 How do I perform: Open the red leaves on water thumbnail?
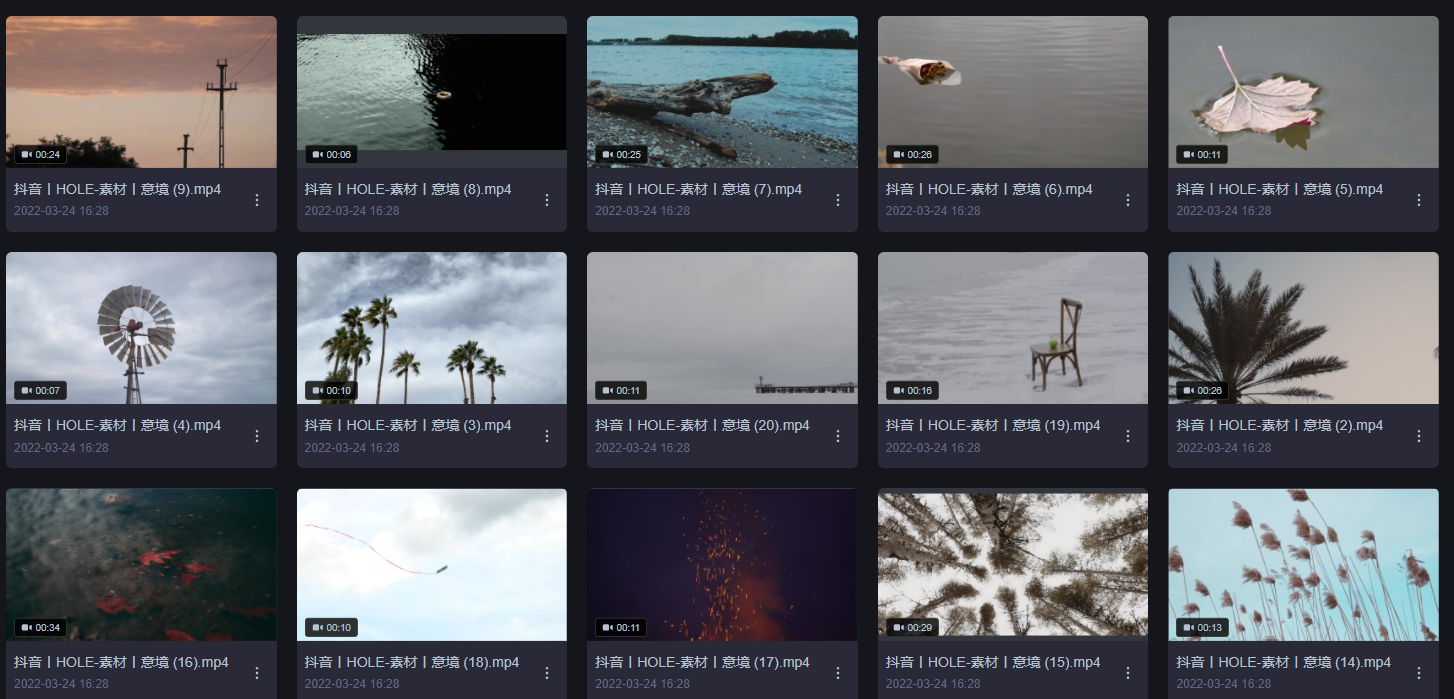141,565
